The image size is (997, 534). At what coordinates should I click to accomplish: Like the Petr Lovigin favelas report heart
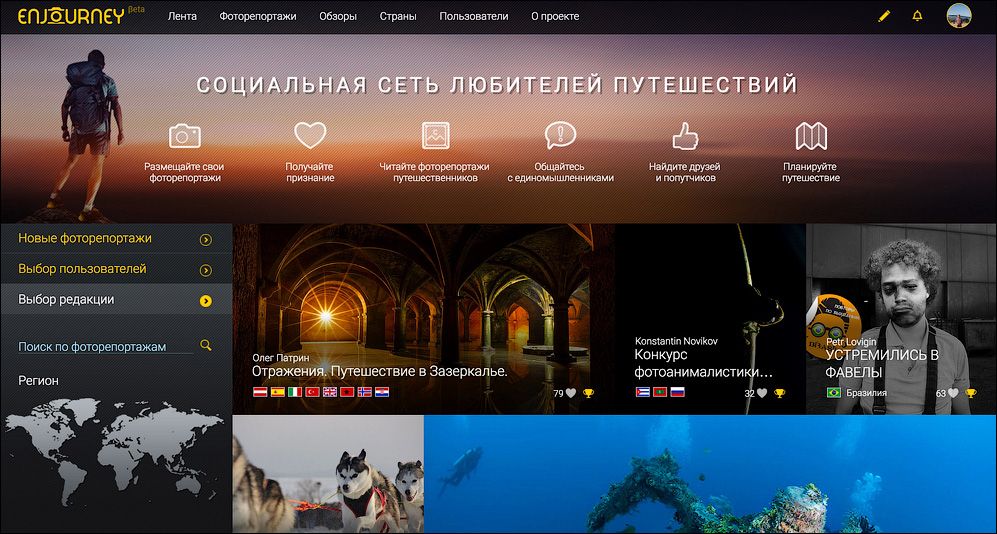[x=952, y=393]
